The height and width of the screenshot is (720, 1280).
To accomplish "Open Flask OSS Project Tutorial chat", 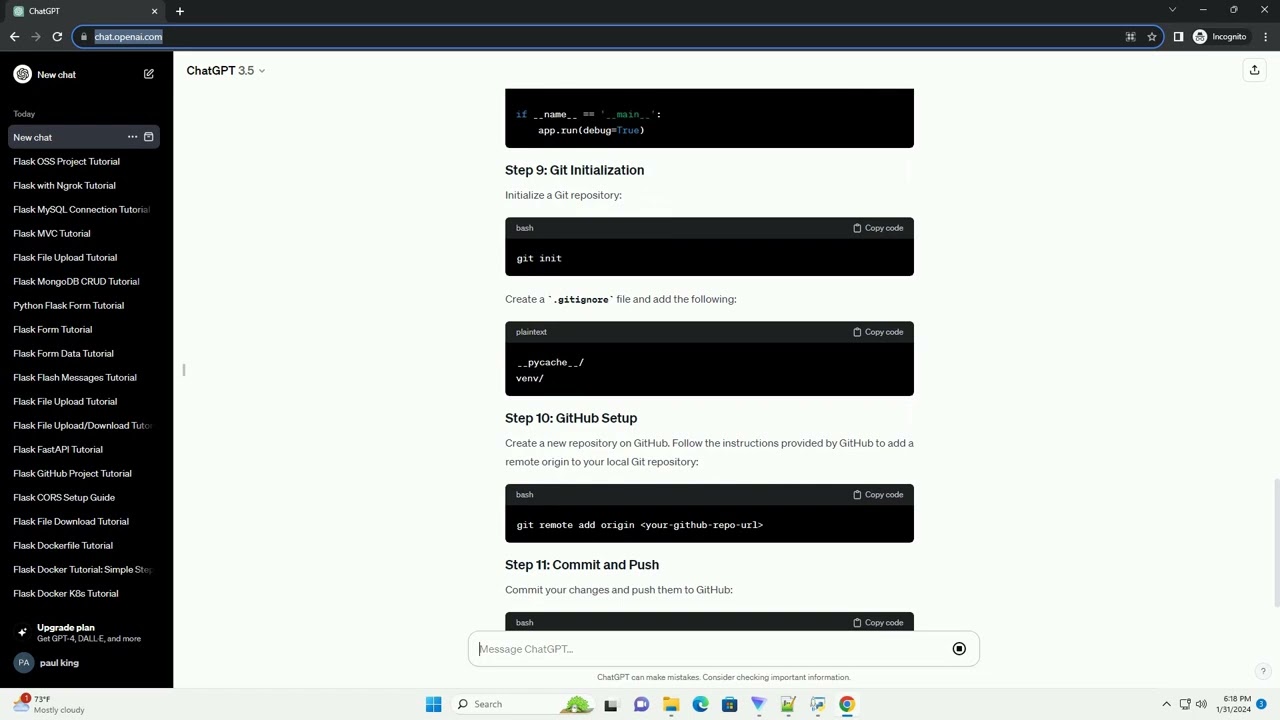I will [x=66, y=161].
